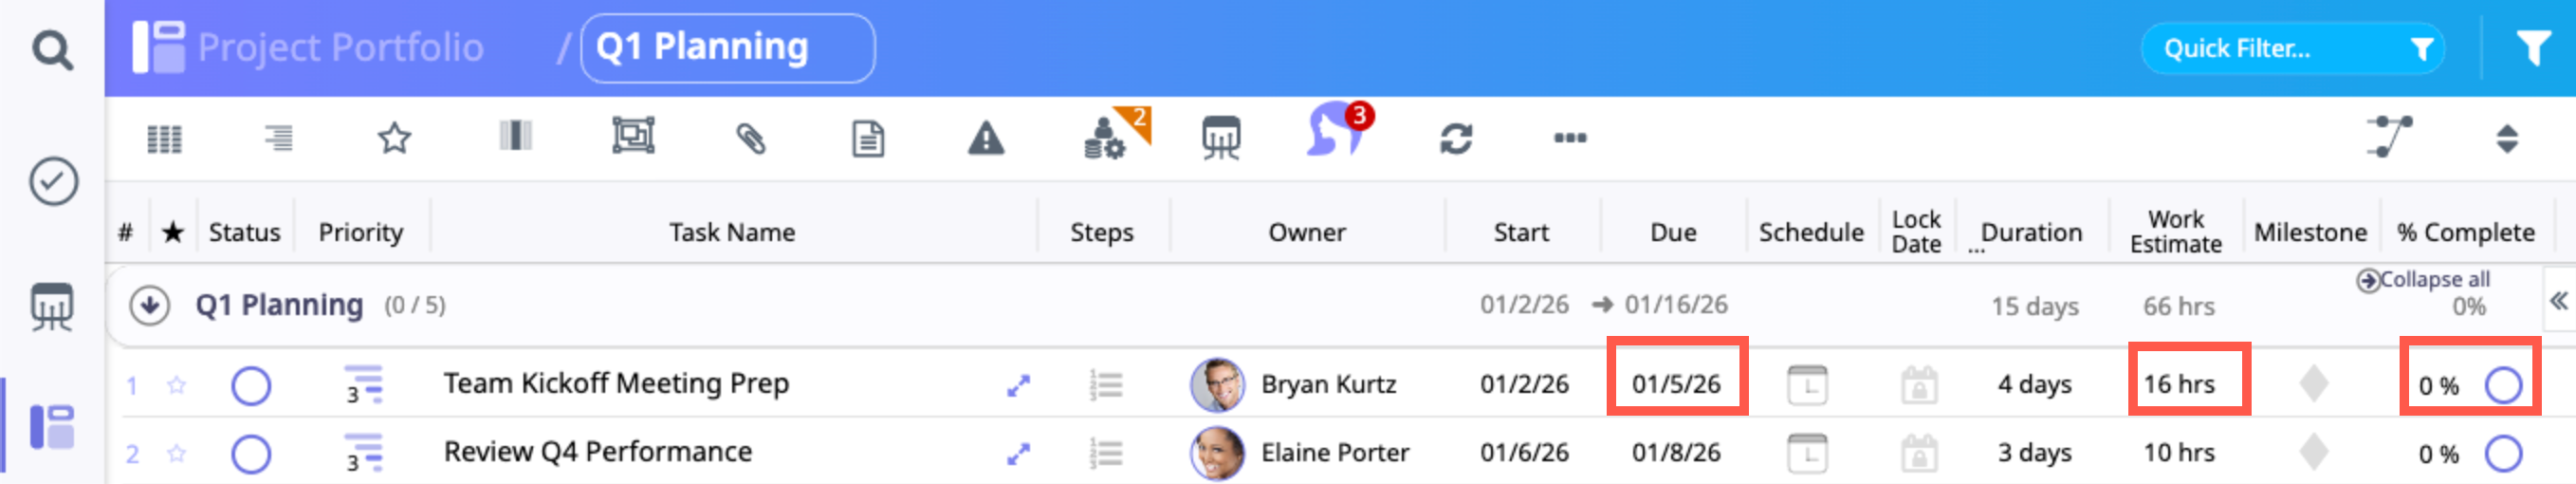Collapse the Q1 Planning group arrow

click(149, 305)
